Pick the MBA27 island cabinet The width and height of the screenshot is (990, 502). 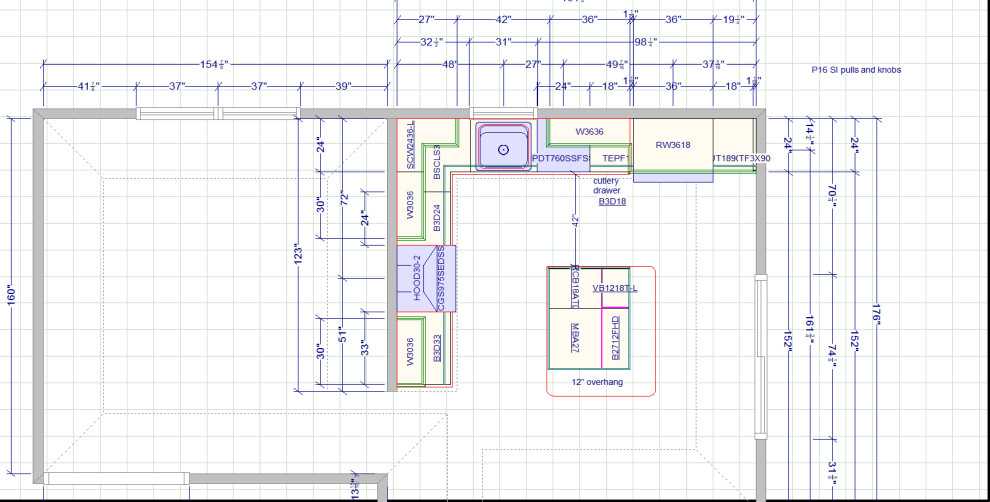[x=575, y=338]
